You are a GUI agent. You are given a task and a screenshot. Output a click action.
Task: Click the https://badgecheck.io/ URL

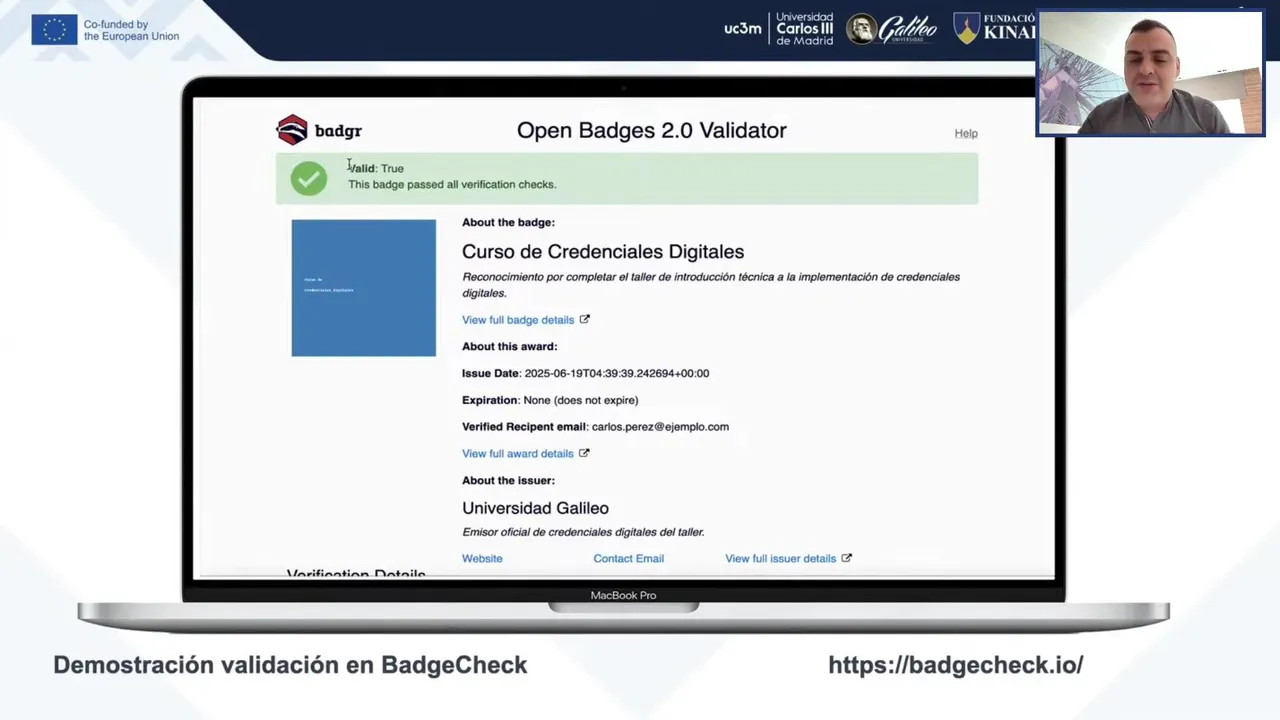point(956,665)
